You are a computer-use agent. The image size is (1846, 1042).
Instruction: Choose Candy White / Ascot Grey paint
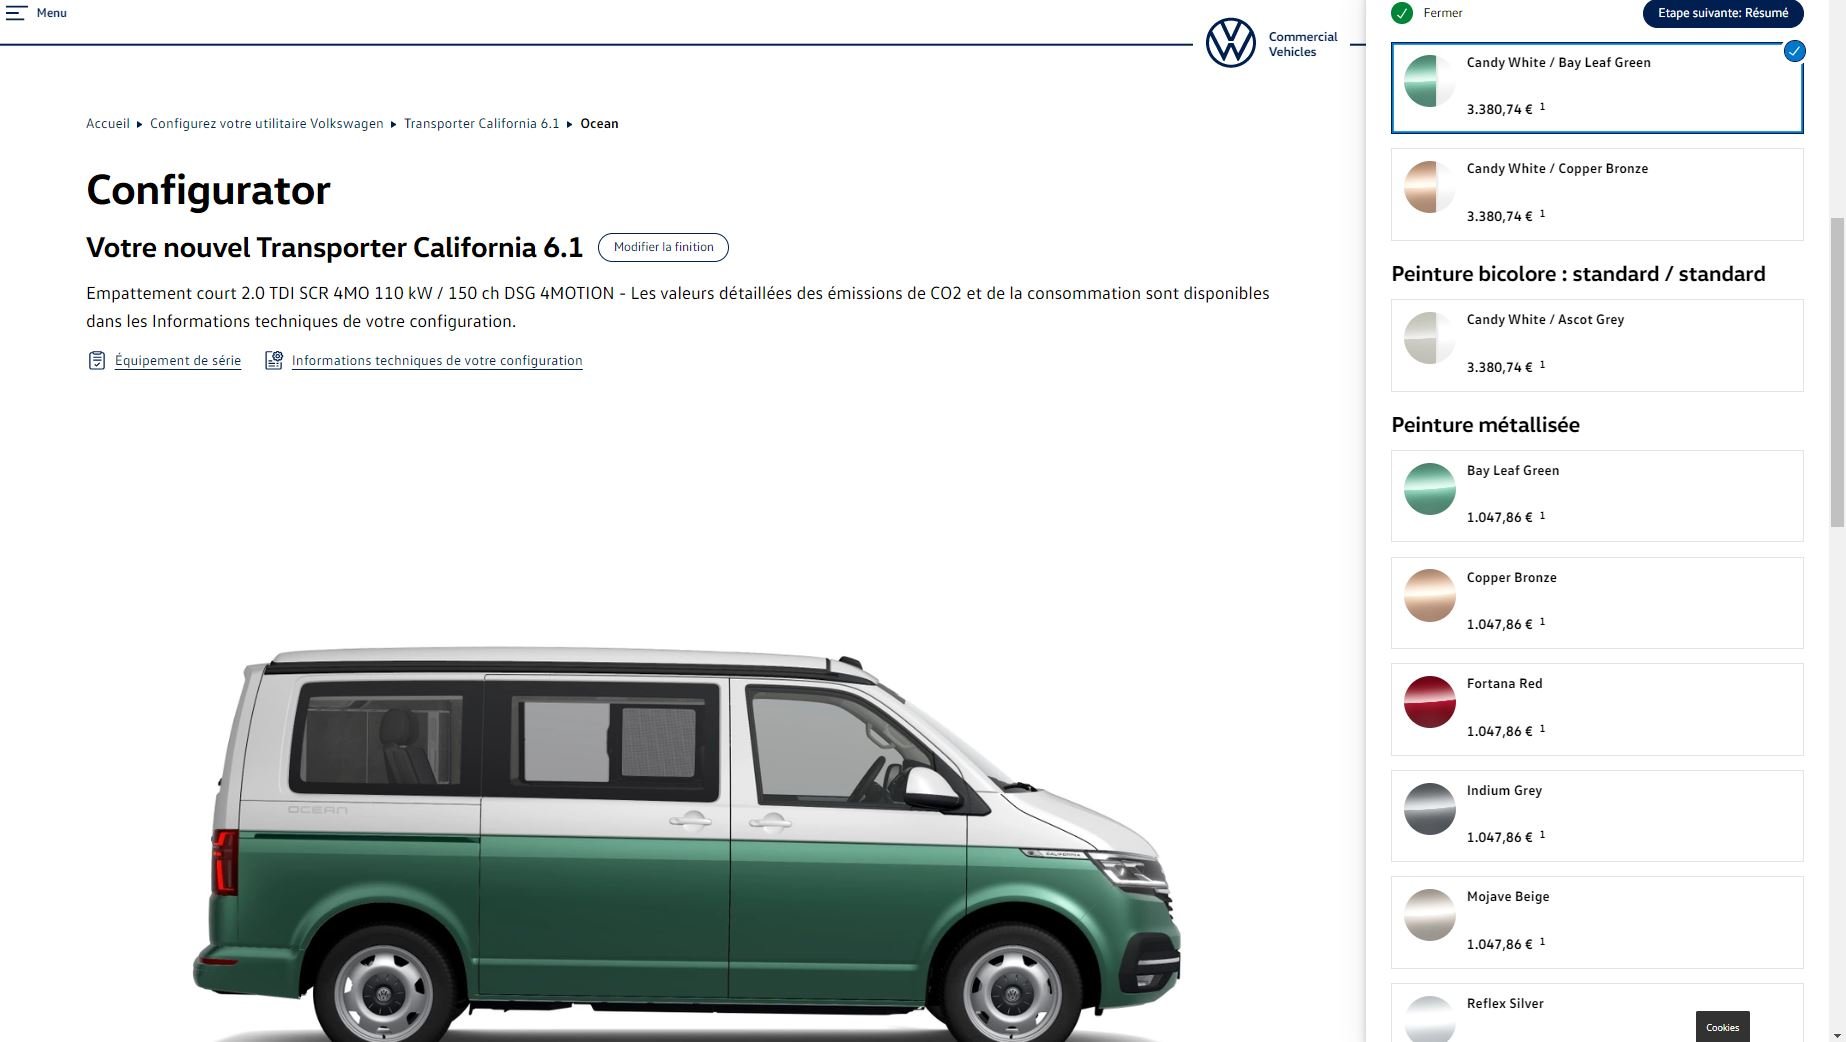tap(1596, 345)
